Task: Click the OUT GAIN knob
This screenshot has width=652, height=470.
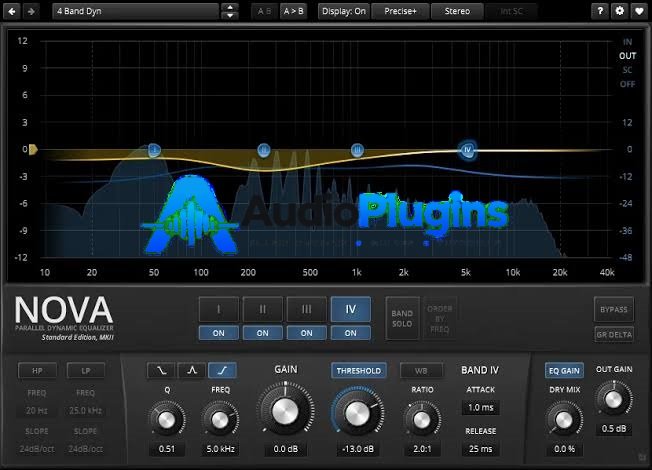Action: point(613,400)
